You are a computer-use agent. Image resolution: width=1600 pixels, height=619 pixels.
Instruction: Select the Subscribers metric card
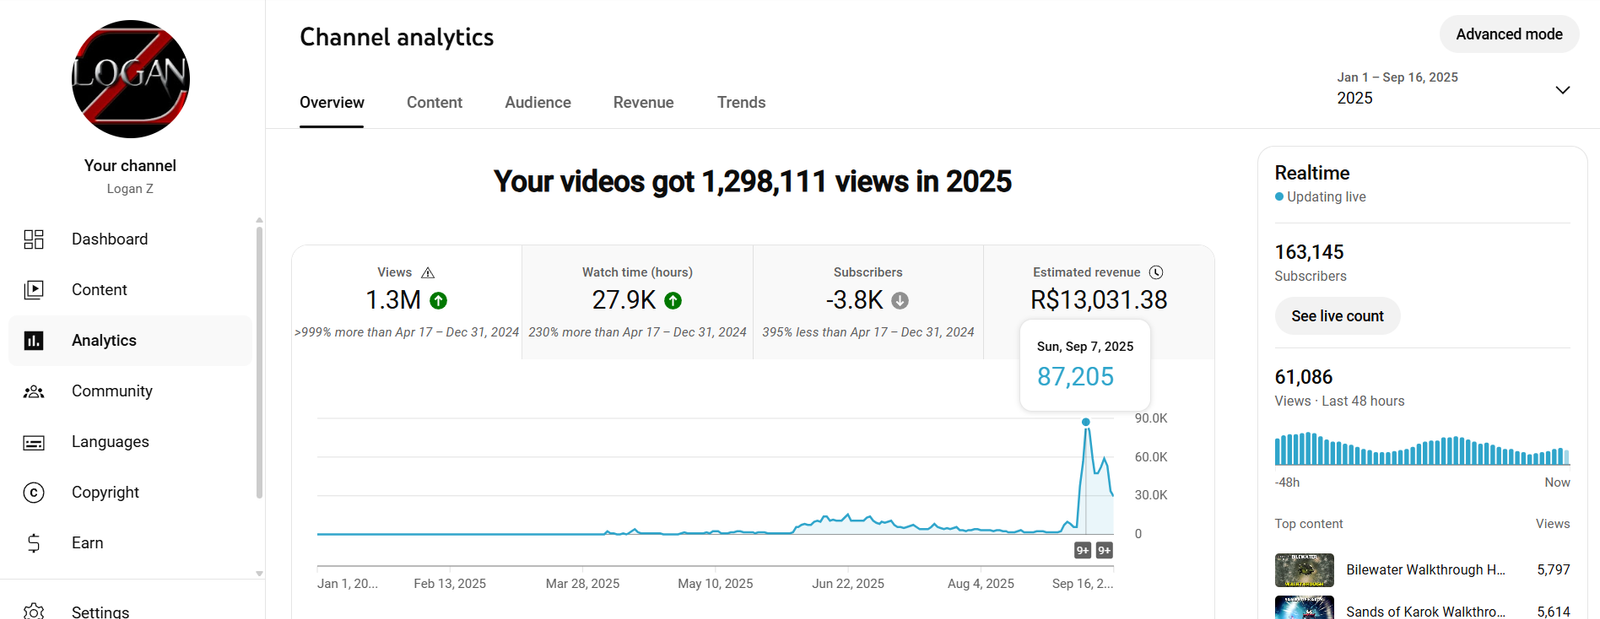[x=868, y=302]
